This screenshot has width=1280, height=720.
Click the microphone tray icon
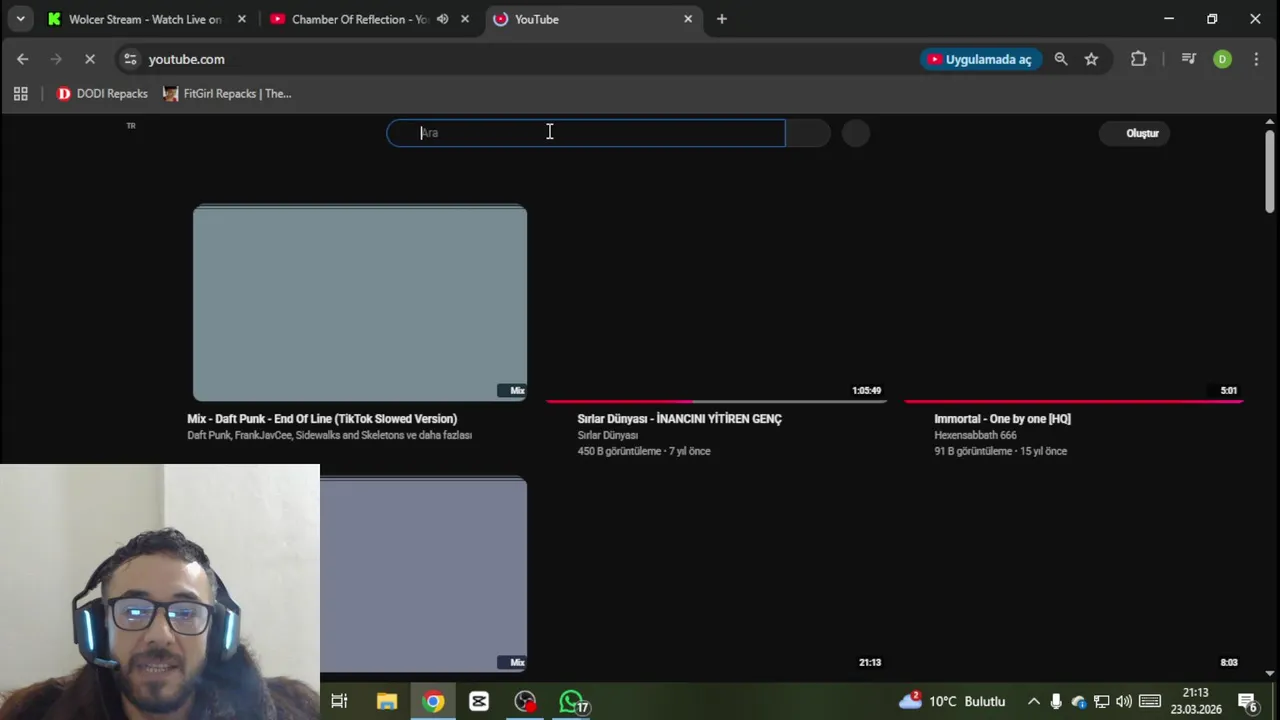[1056, 702]
